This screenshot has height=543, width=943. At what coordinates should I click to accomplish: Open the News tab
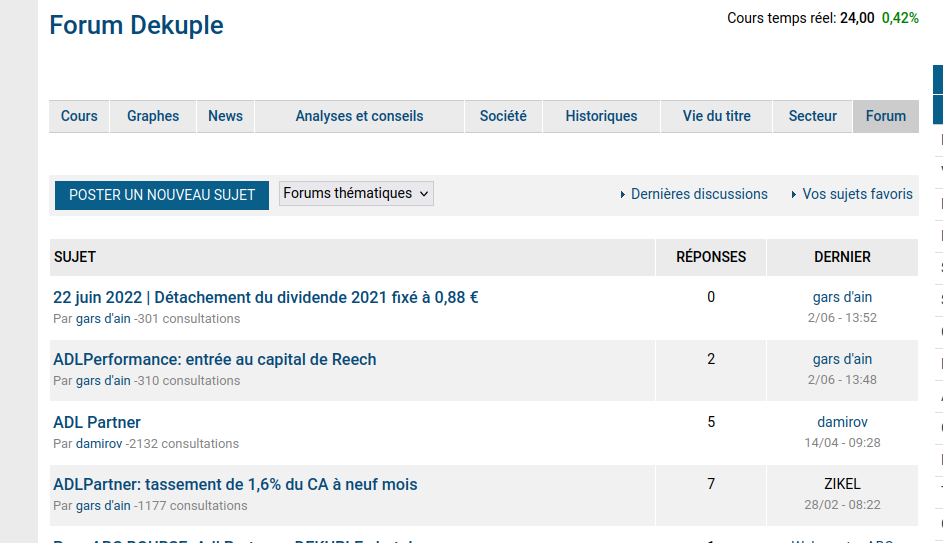pyautogui.click(x=226, y=116)
